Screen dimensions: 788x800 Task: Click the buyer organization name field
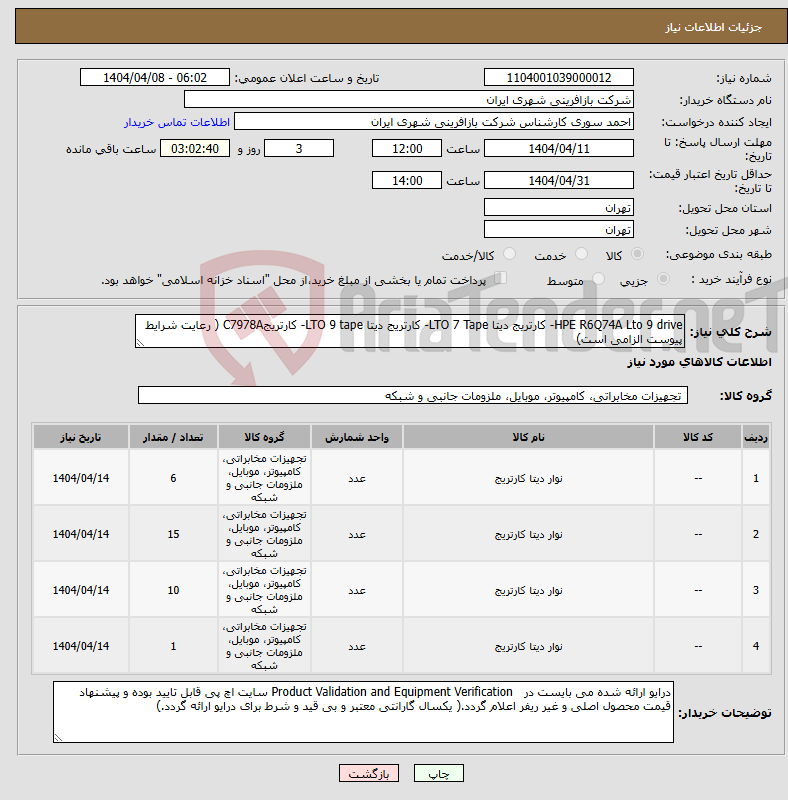[x=409, y=99]
